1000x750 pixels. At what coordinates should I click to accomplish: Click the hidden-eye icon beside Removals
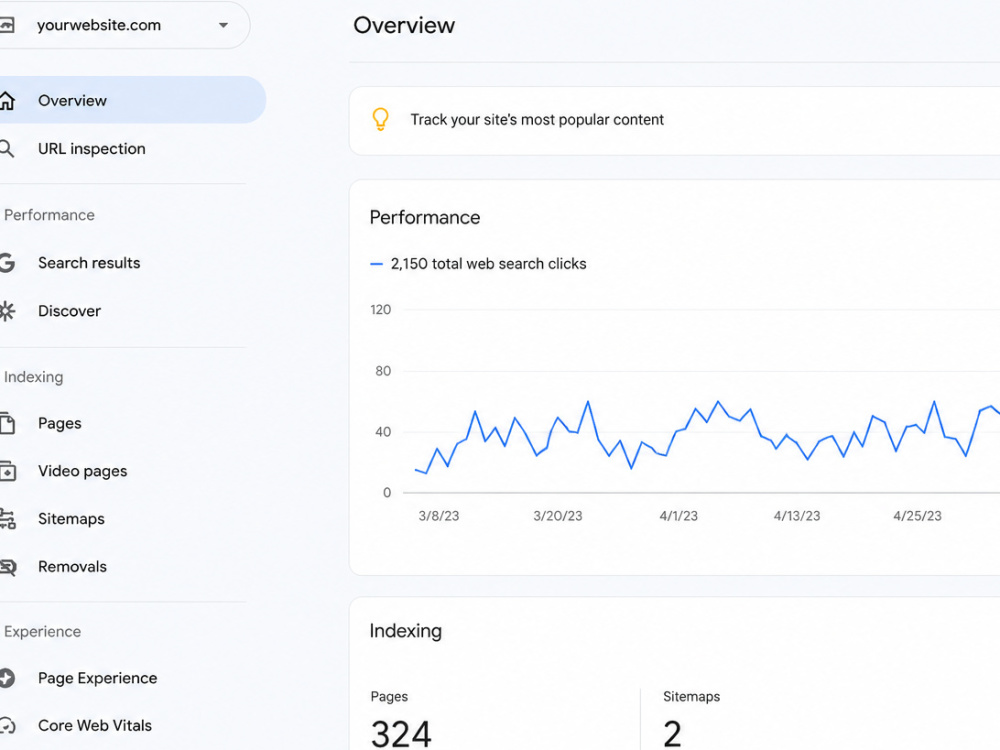click(8, 566)
